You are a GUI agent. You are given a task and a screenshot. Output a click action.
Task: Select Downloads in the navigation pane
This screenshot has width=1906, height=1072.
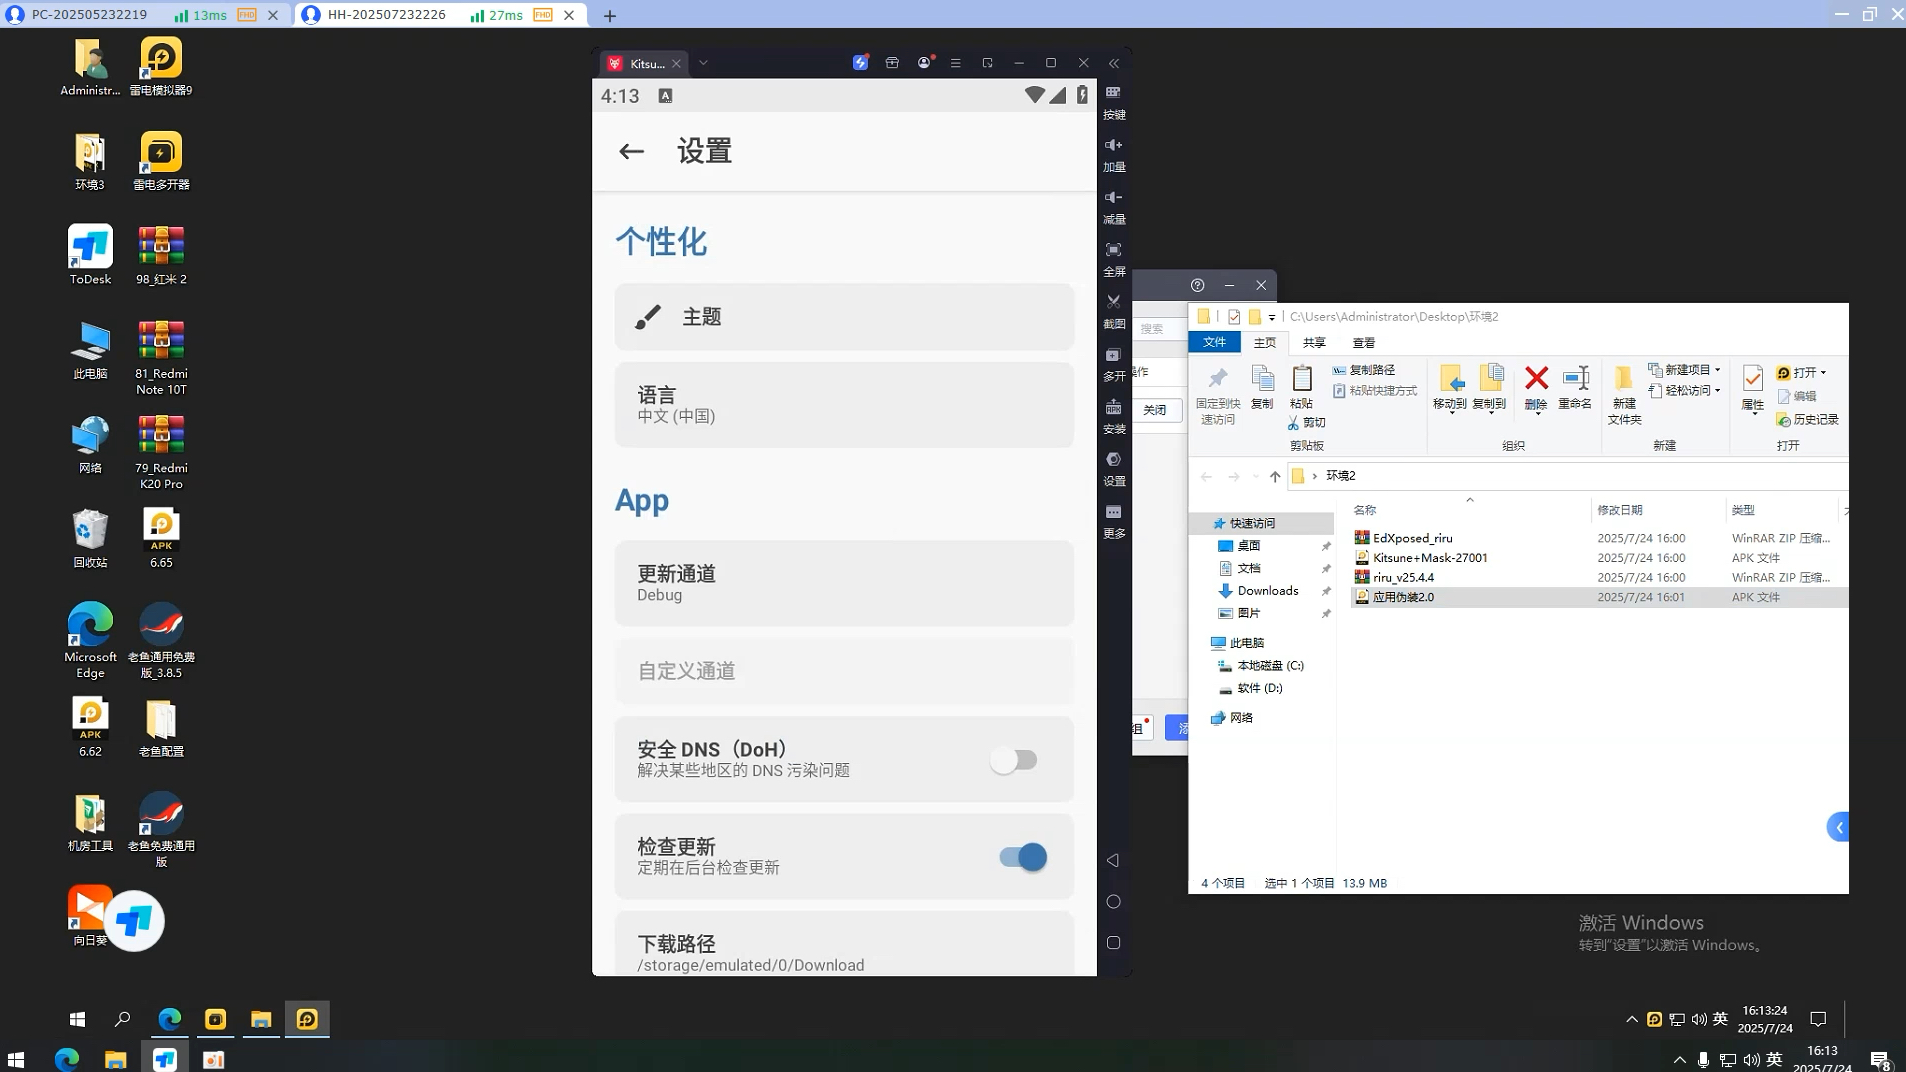tap(1267, 591)
